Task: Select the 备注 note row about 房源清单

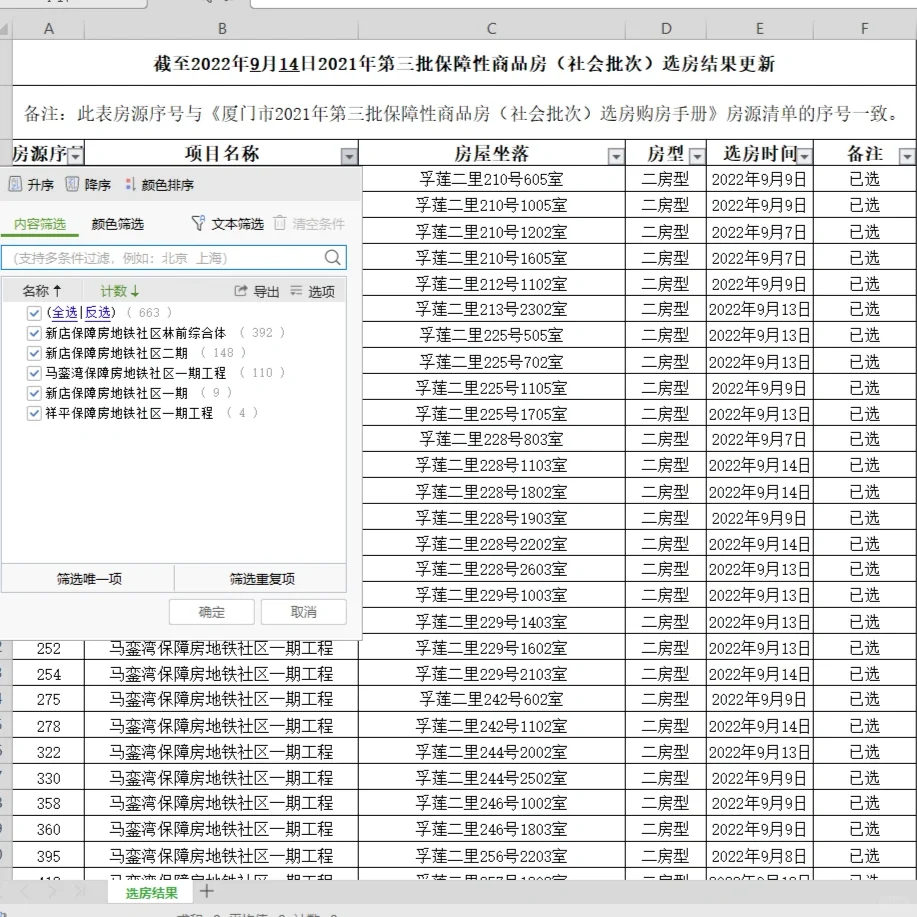Action: (x=464, y=113)
